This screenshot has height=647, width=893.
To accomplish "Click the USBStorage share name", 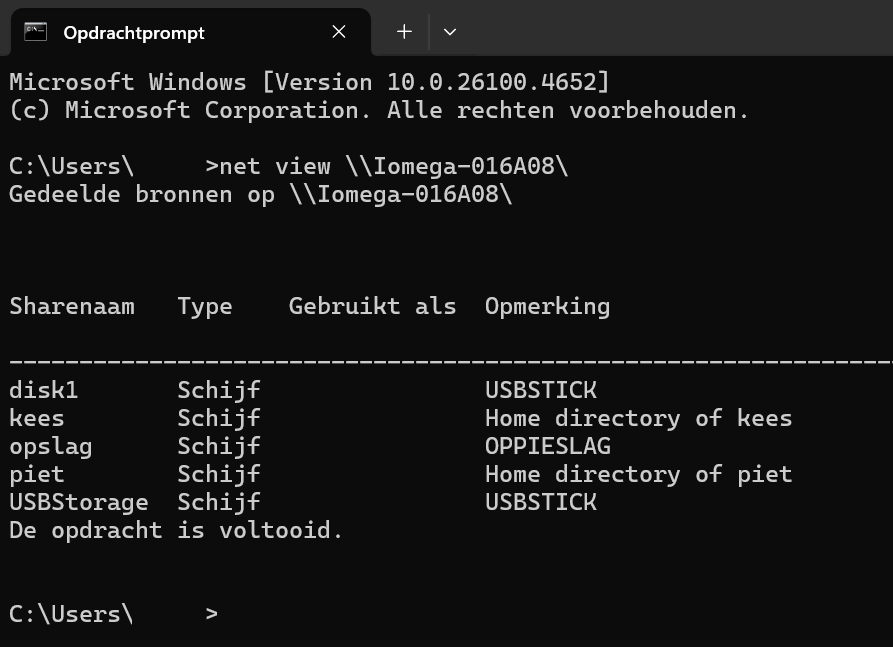I will click(79, 502).
